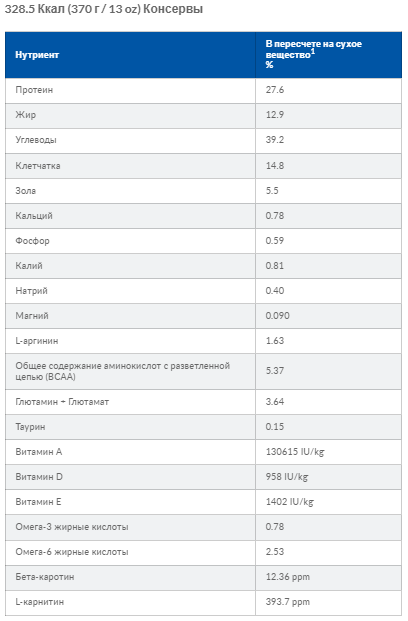Select the Калий row label
The width and height of the screenshot is (408, 621).
click(29, 266)
